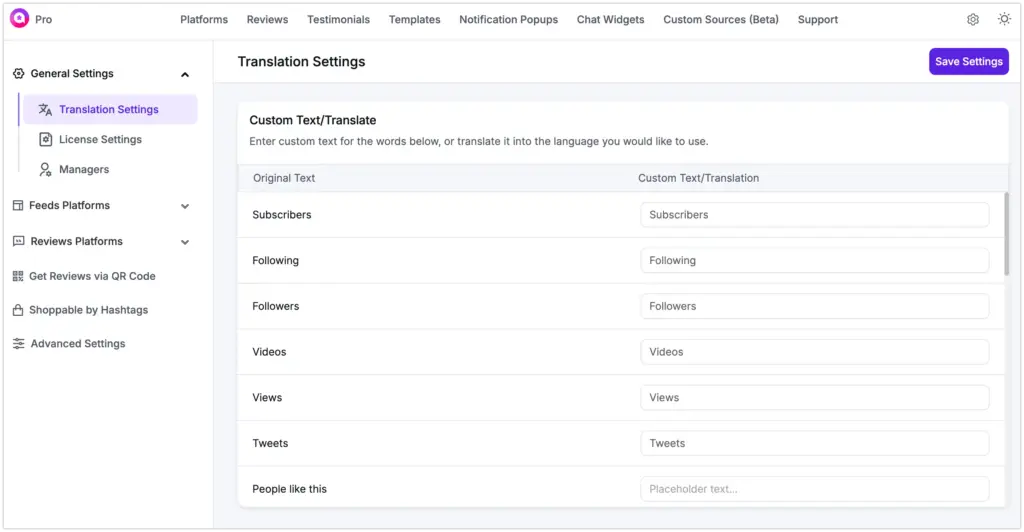Toggle light/dark mode sun icon
The height and width of the screenshot is (532, 1024).
tap(1004, 19)
